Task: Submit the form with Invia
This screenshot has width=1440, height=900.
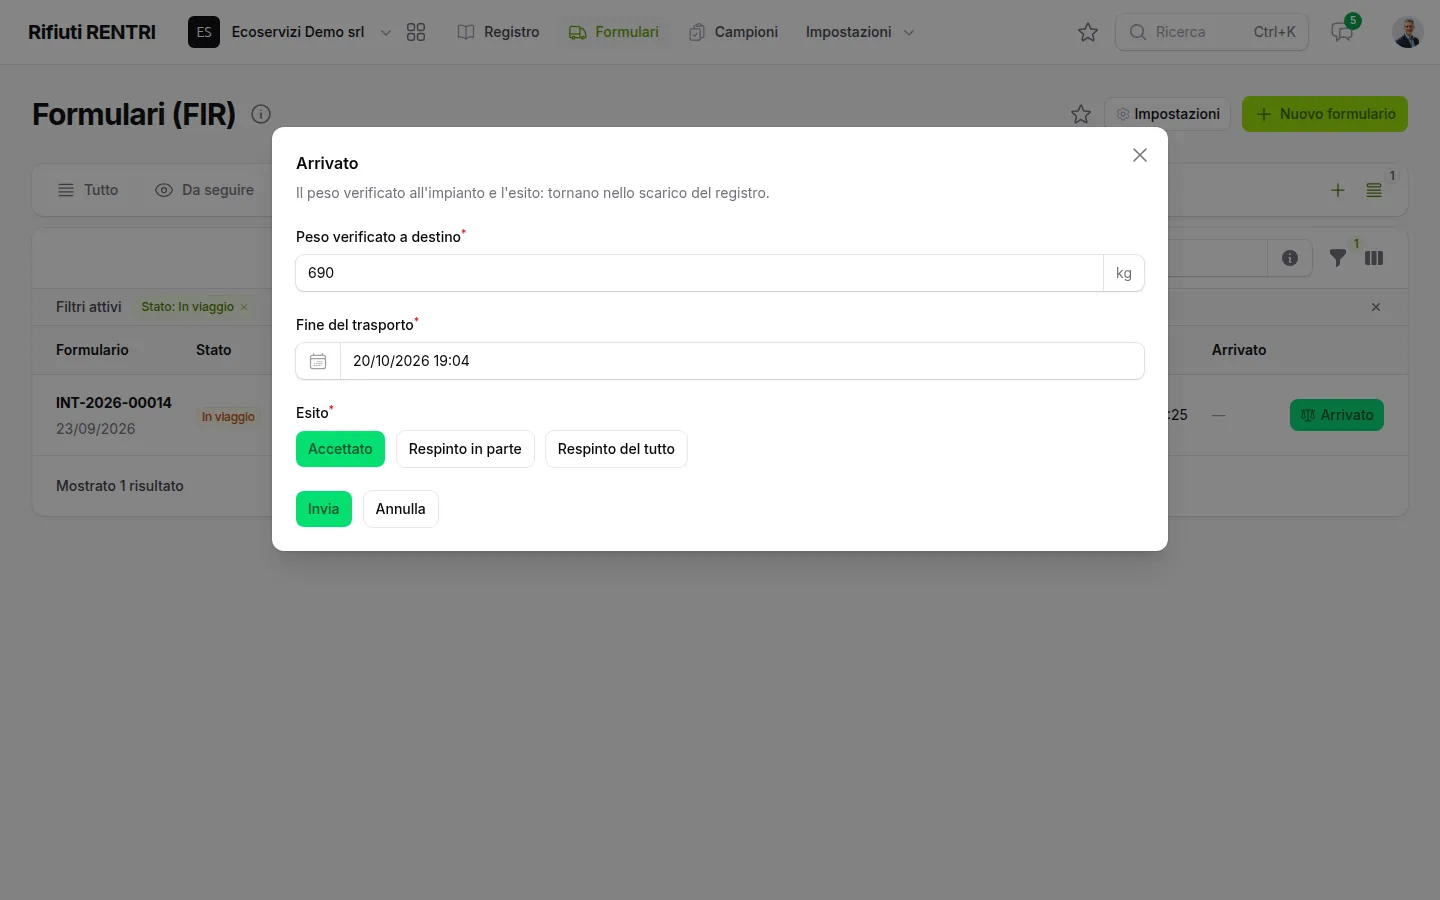Action: click(x=324, y=509)
